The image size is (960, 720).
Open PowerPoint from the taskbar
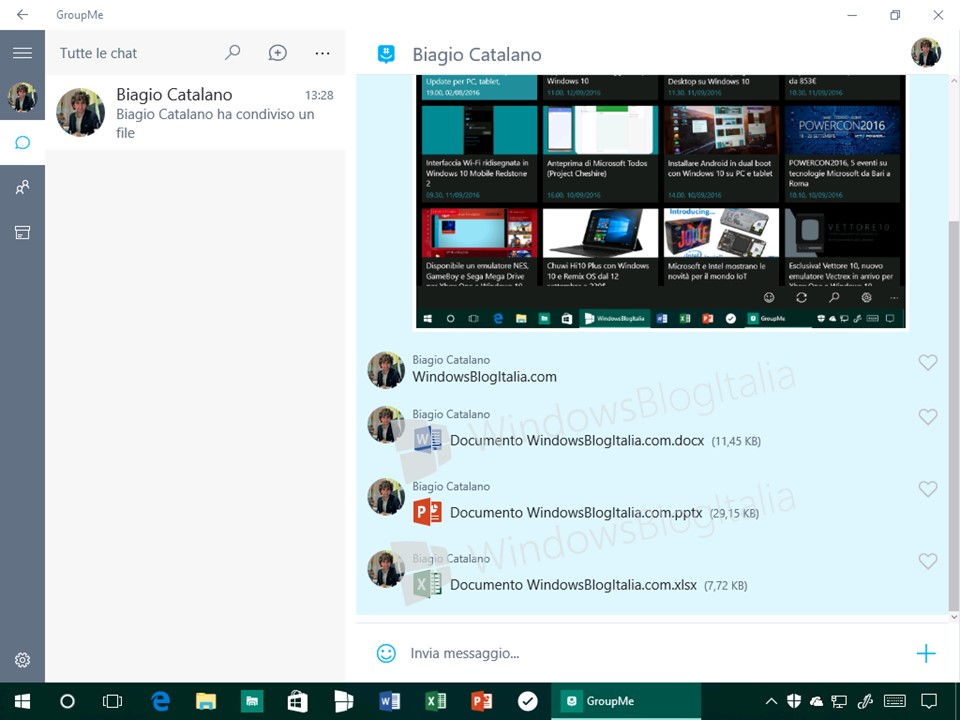click(x=481, y=701)
